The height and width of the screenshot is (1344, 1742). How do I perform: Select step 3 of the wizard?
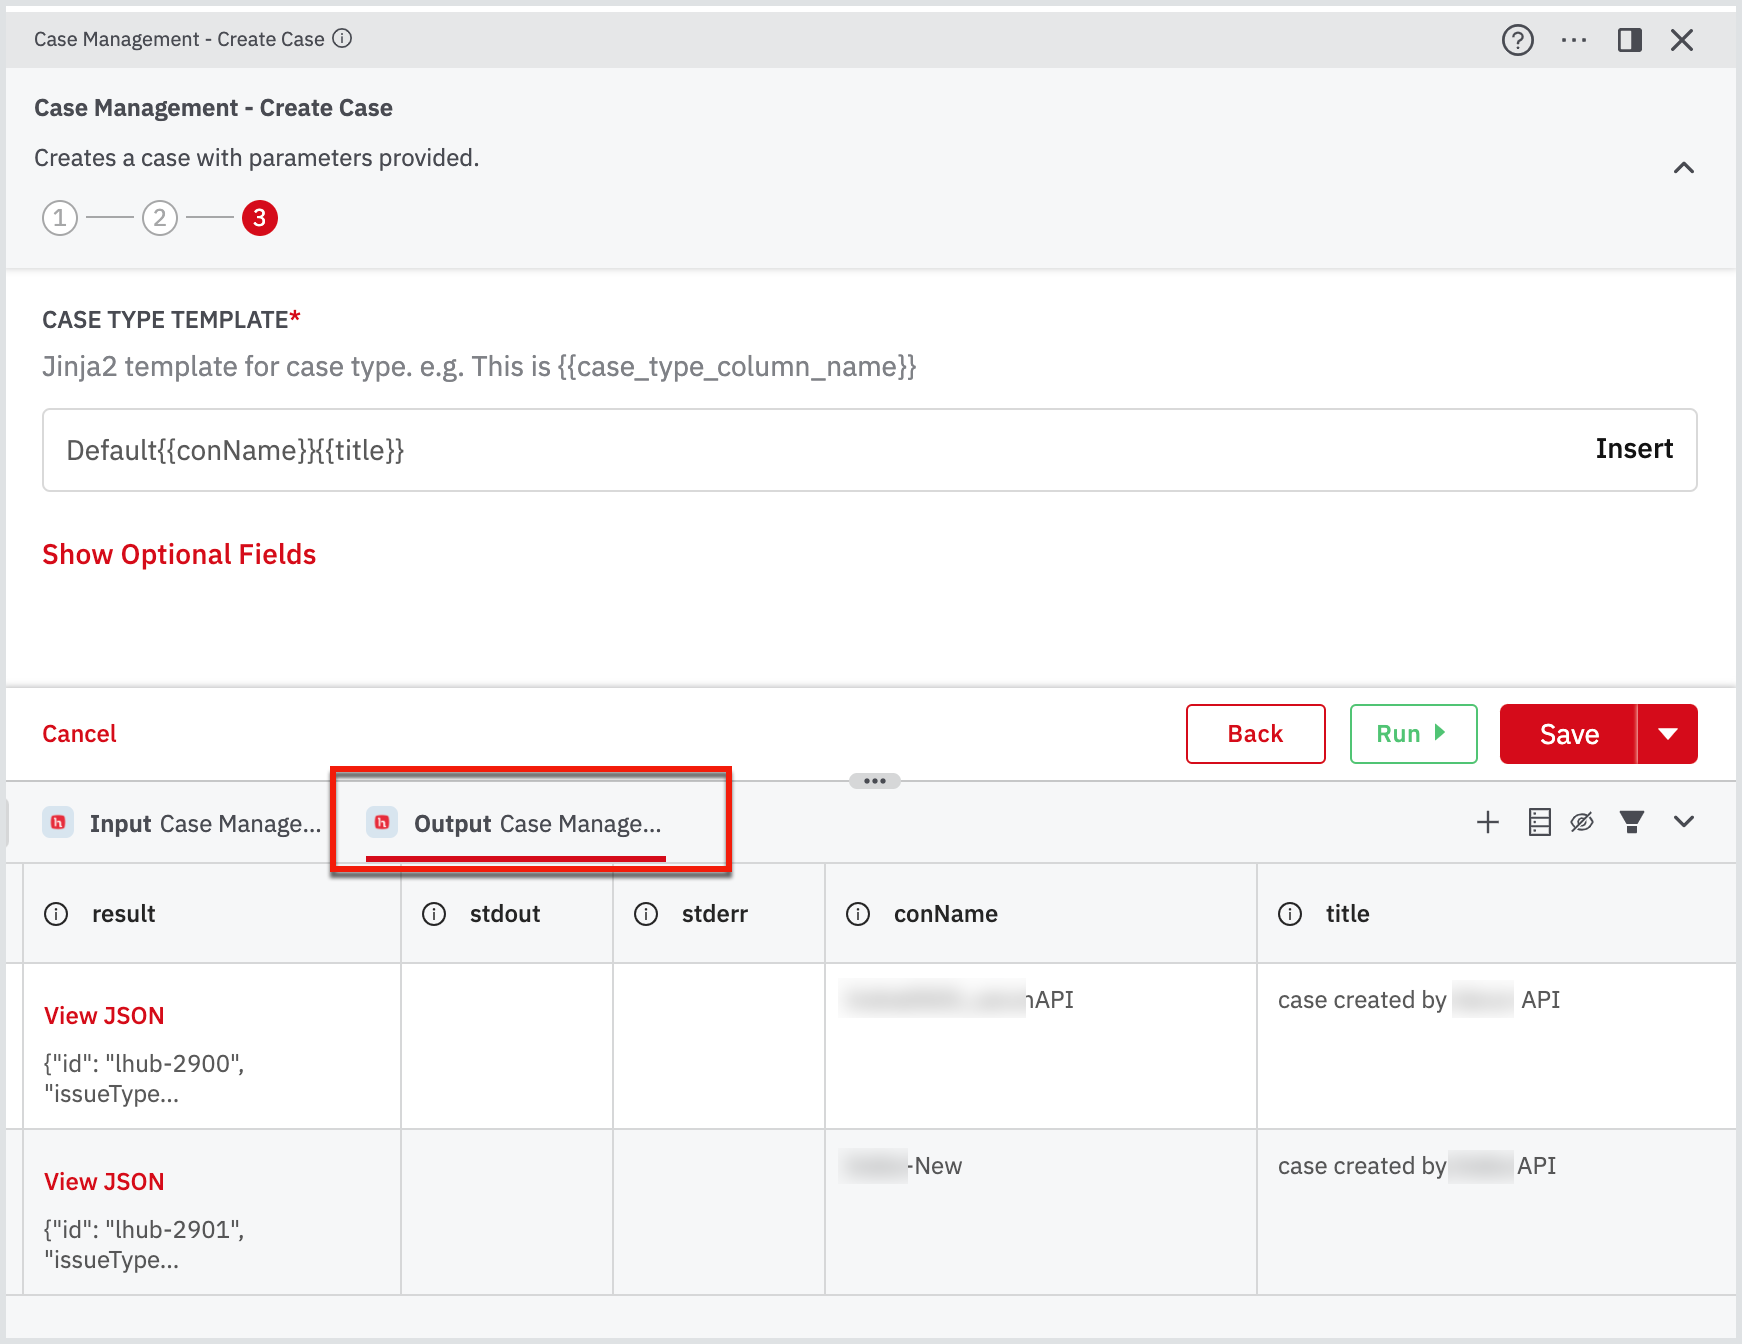click(260, 217)
